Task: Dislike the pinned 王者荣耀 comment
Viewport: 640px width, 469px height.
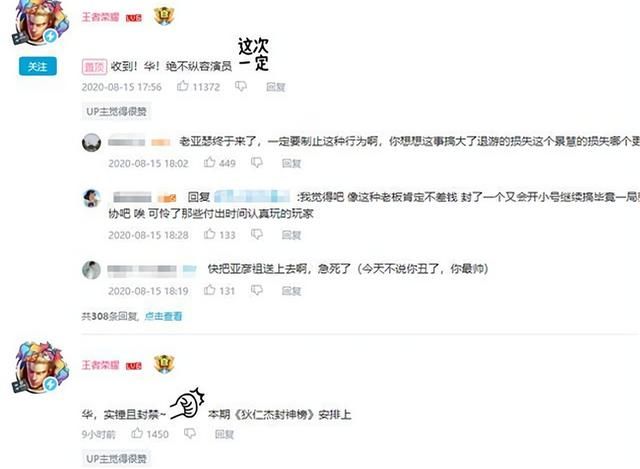Action: pos(241,86)
